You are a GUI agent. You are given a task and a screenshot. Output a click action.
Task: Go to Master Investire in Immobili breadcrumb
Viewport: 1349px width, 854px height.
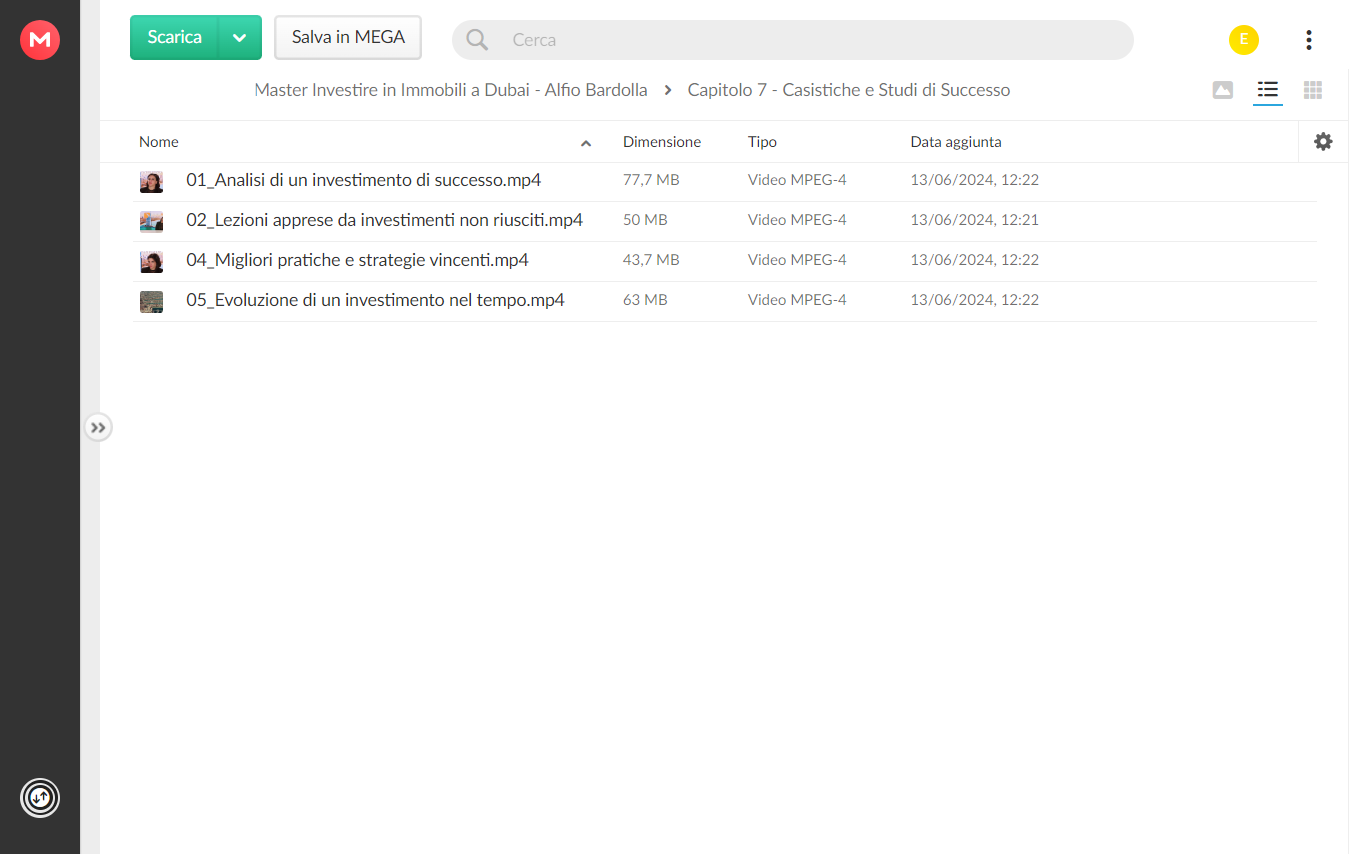451,90
